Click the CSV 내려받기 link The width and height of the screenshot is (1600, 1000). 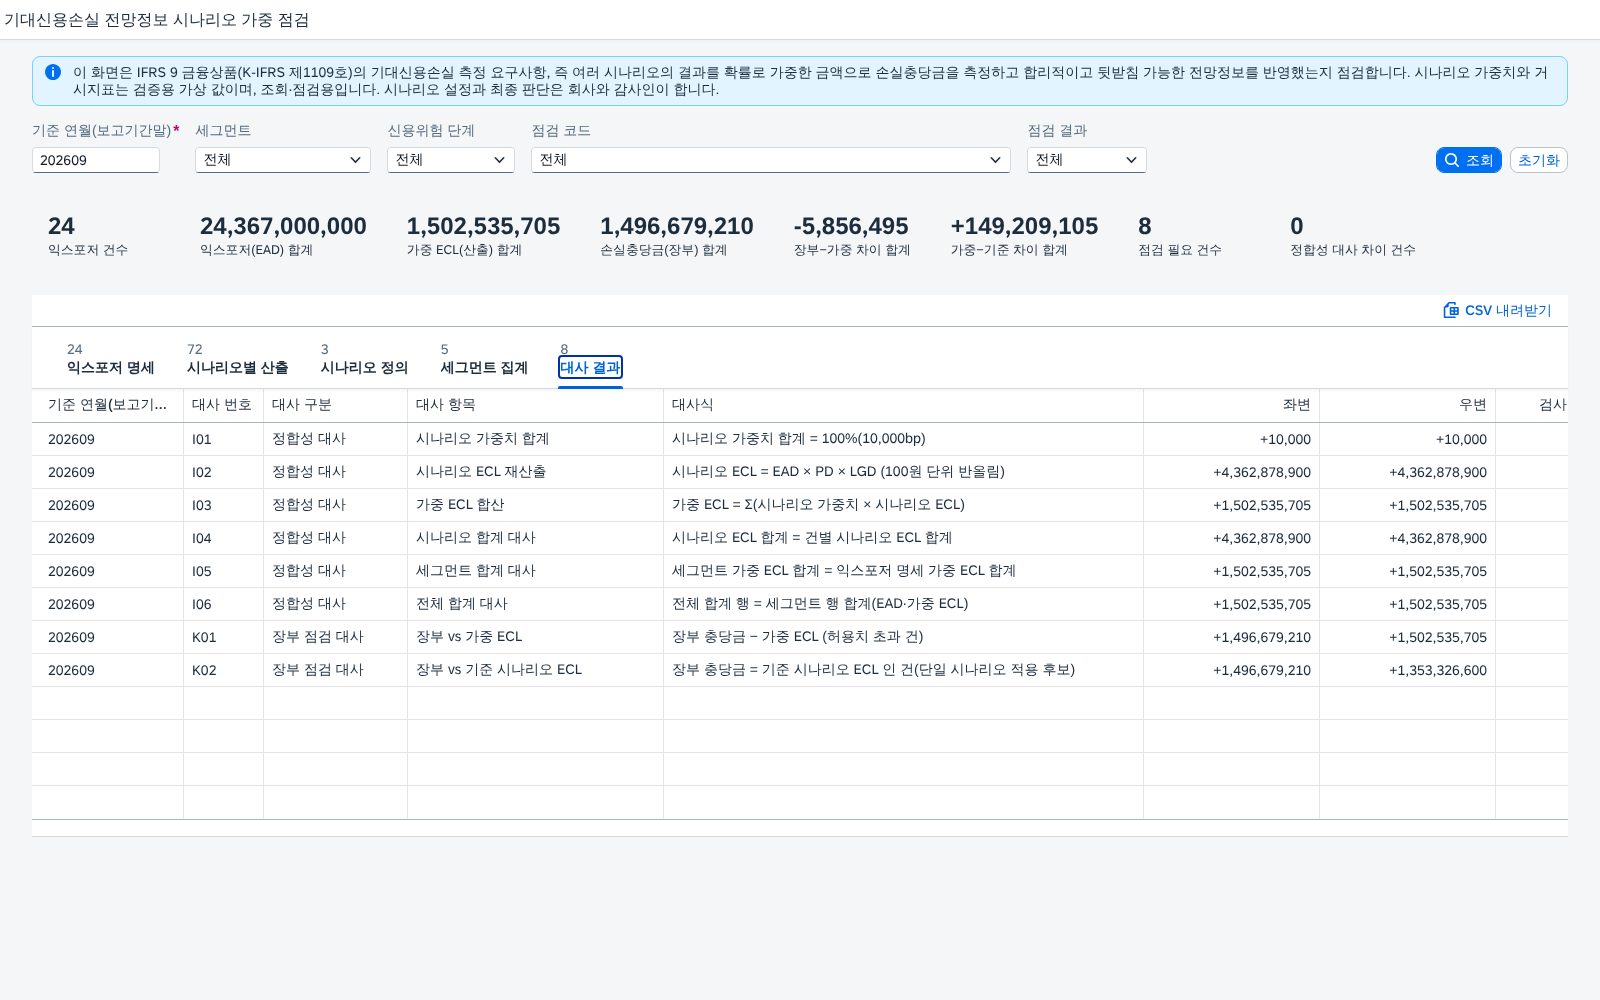click(x=1497, y=310)
